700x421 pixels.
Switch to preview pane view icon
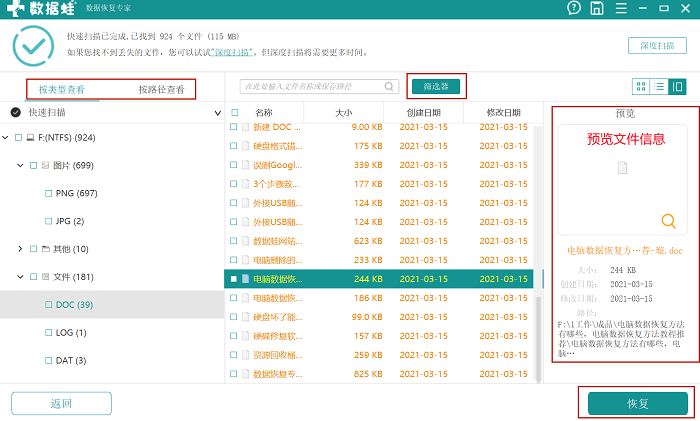(677, 86)
